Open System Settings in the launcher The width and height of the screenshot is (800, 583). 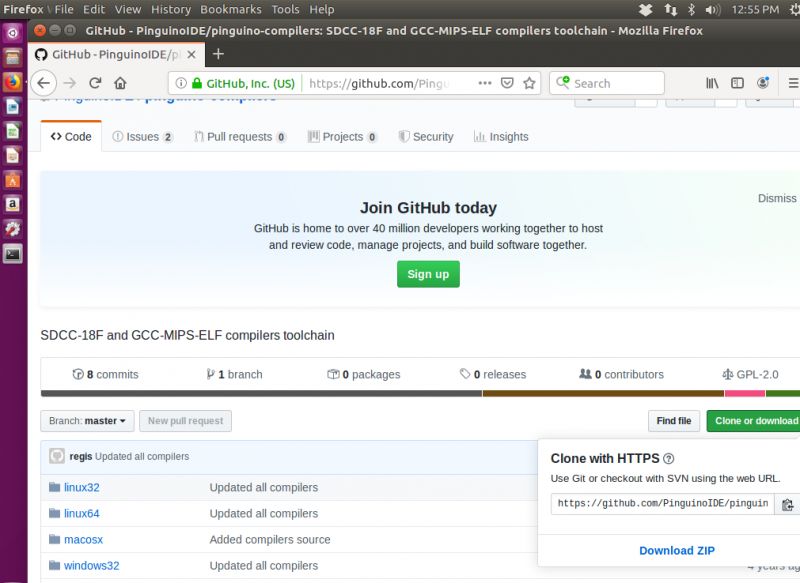12,229
